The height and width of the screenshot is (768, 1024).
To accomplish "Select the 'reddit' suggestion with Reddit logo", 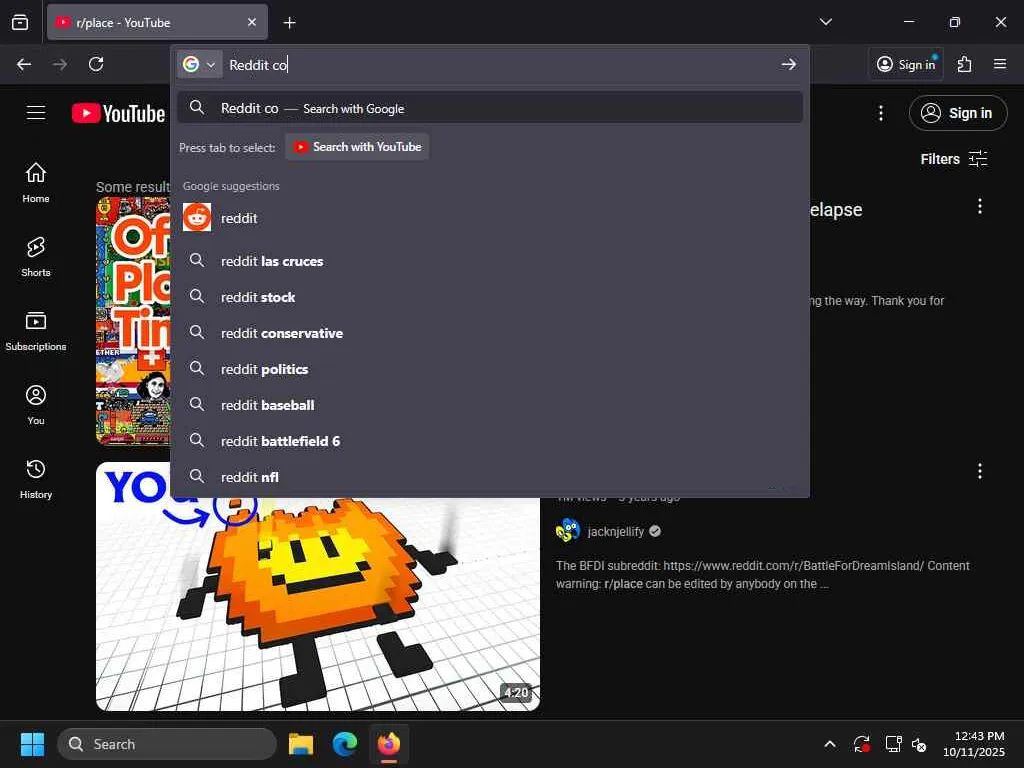I will click(490, 217).
